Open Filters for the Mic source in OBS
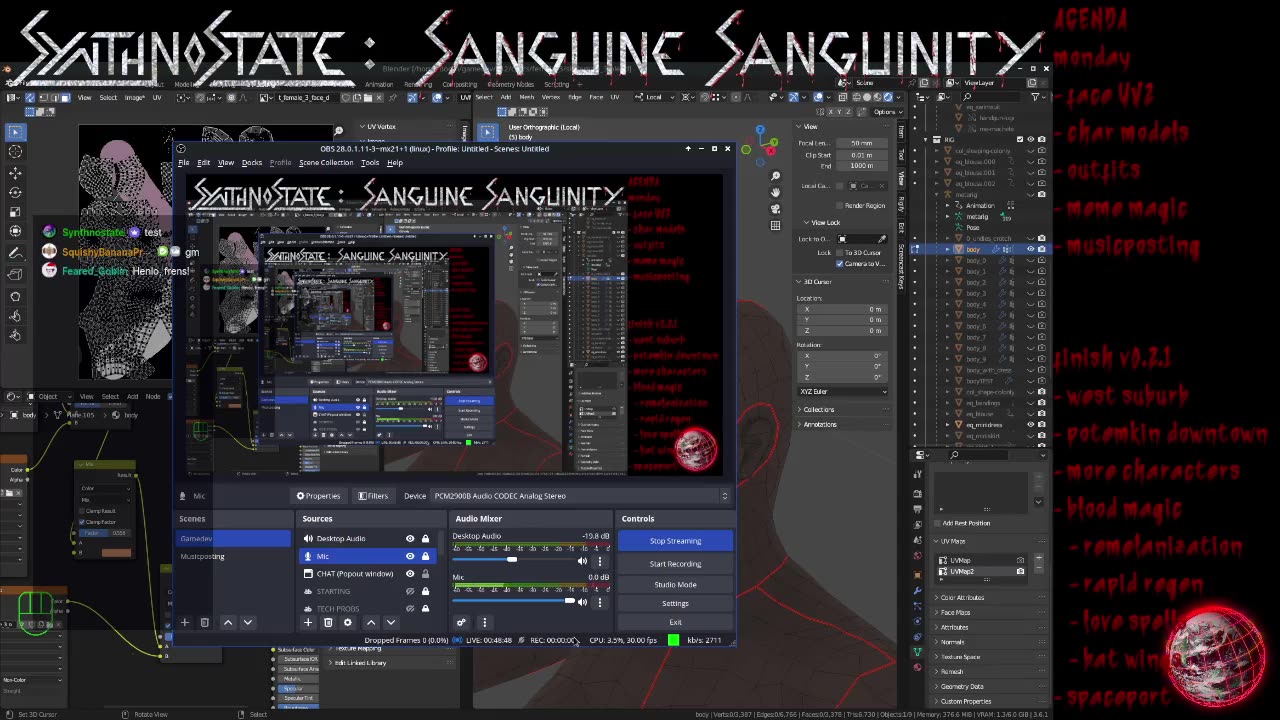 tap(373, 496)
